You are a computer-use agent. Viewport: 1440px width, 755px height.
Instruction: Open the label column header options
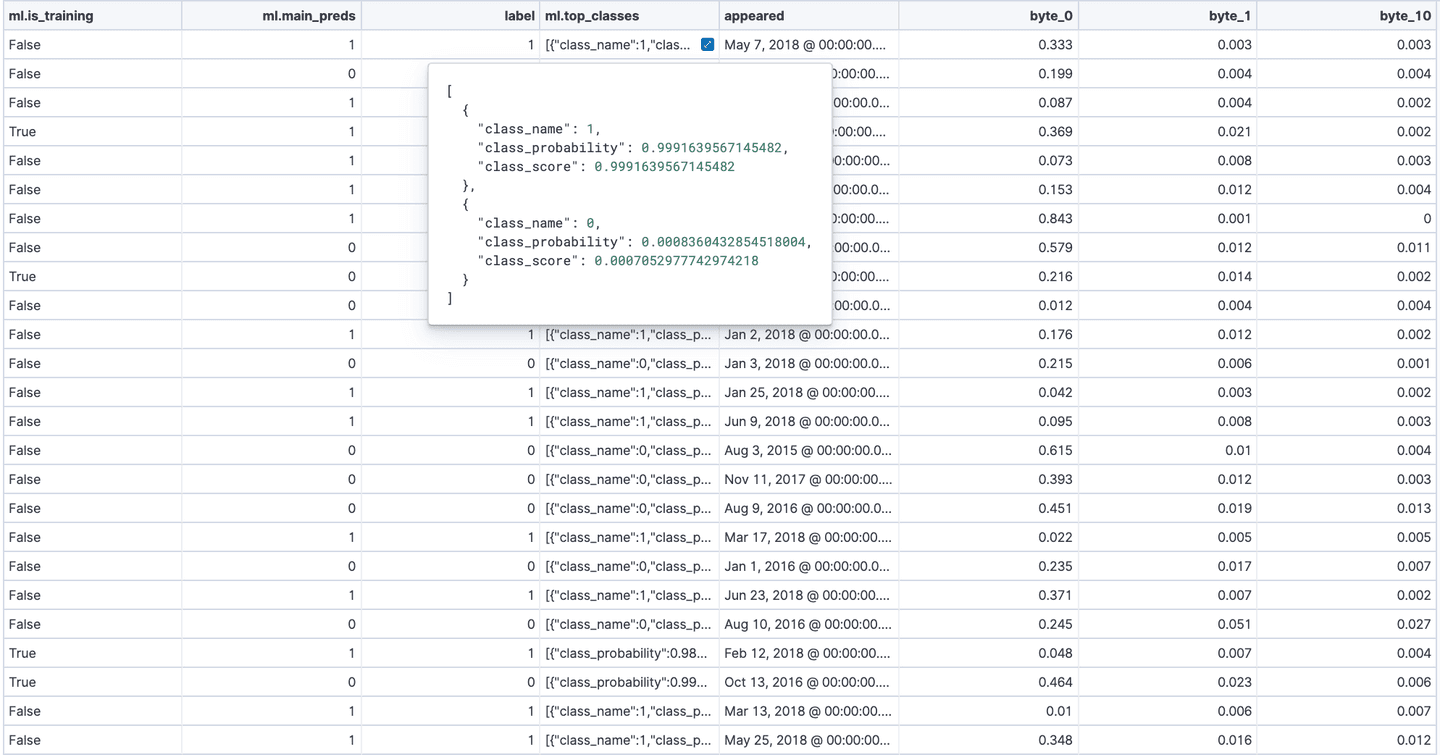519,15
